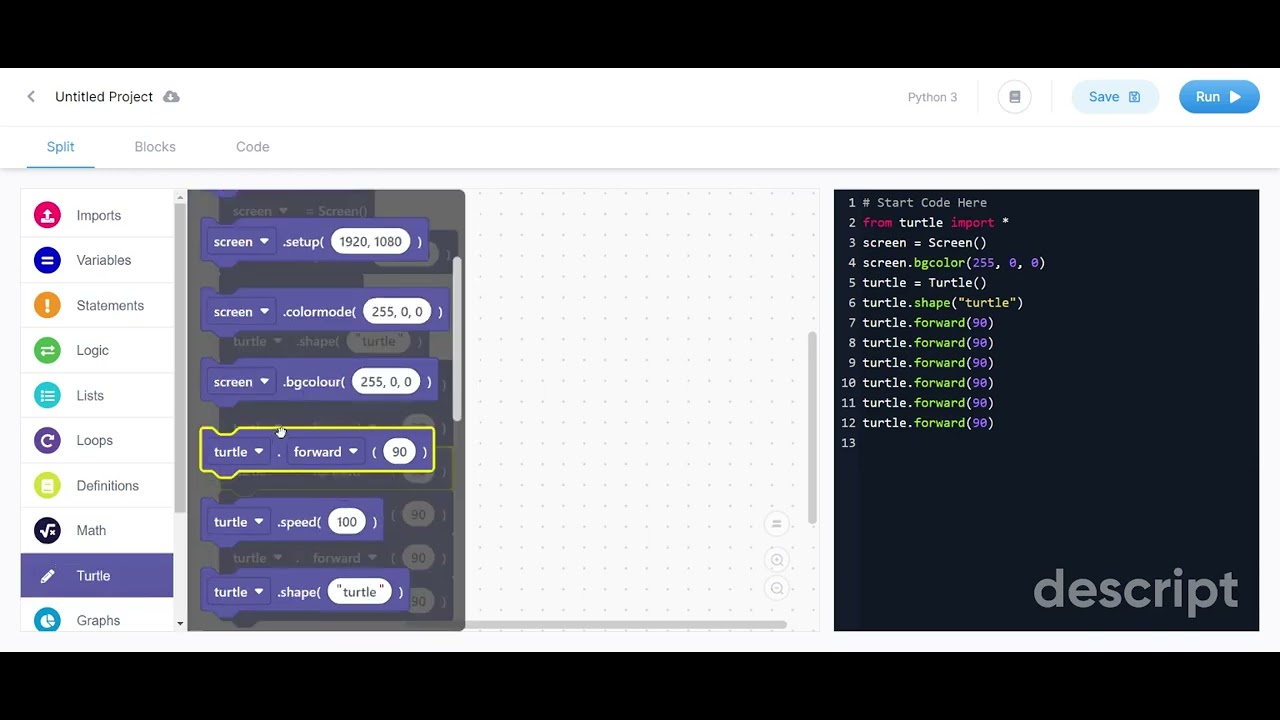The height and width of the screenshot is (720, 1280).
Task: Open the Statements category icon
Action: 47,305
